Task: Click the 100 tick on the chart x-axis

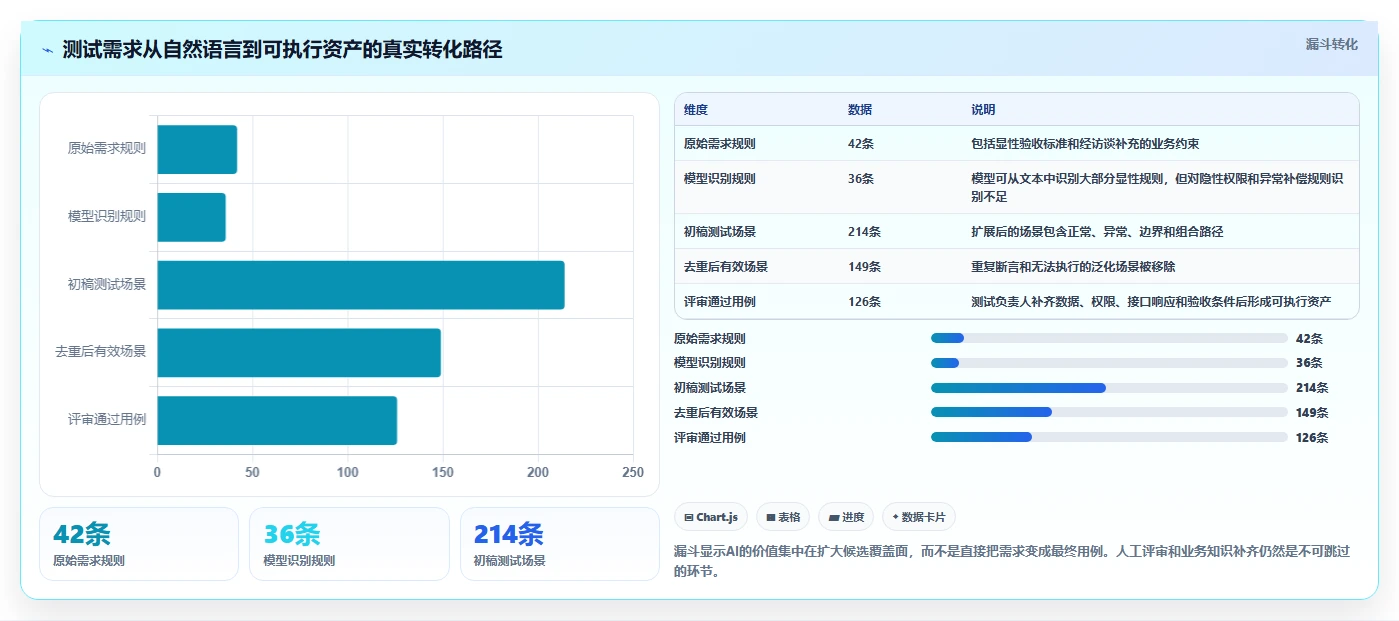Action: tap(347, 472)
